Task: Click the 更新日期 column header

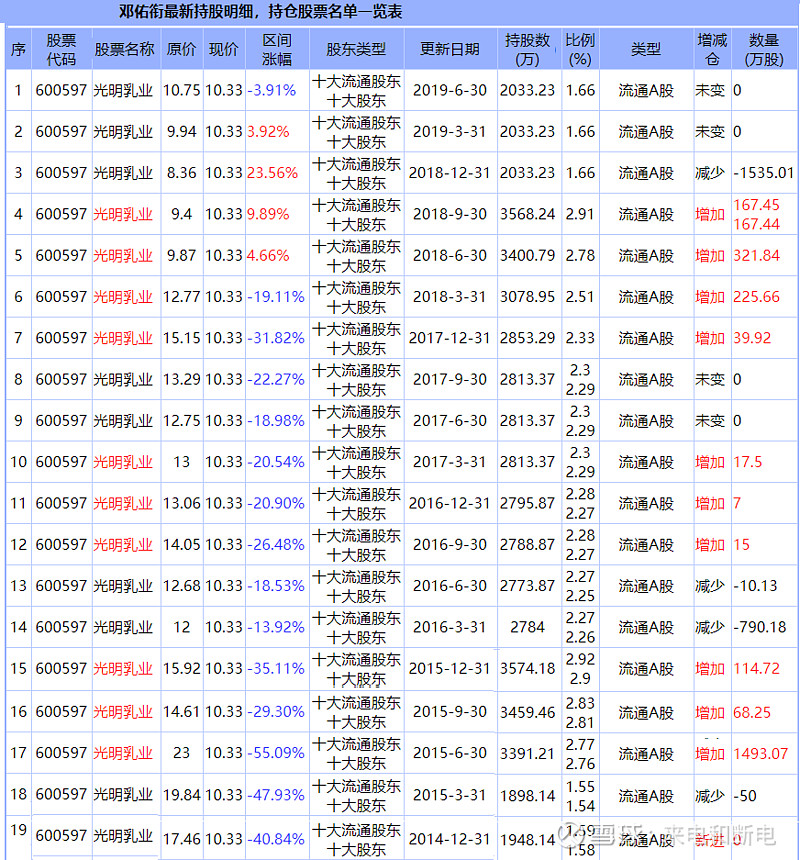Action: tap(450, 49)
